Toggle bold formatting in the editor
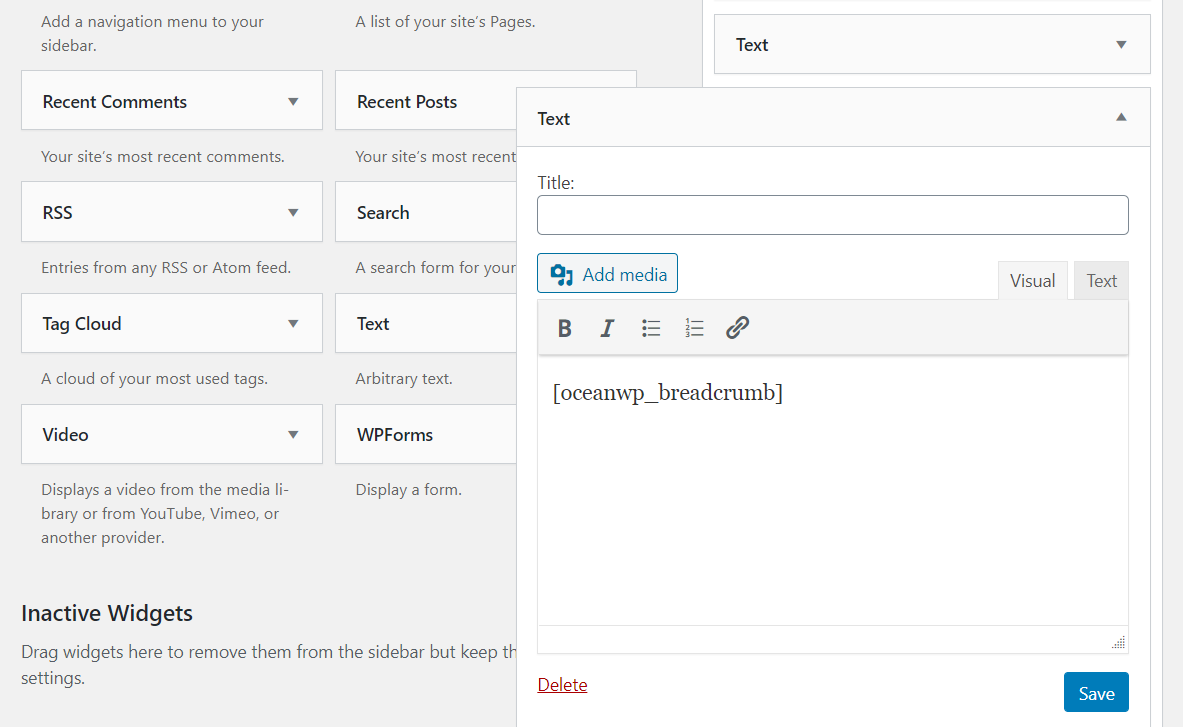This screenshot has height=727, width=1183. (565, 328)
